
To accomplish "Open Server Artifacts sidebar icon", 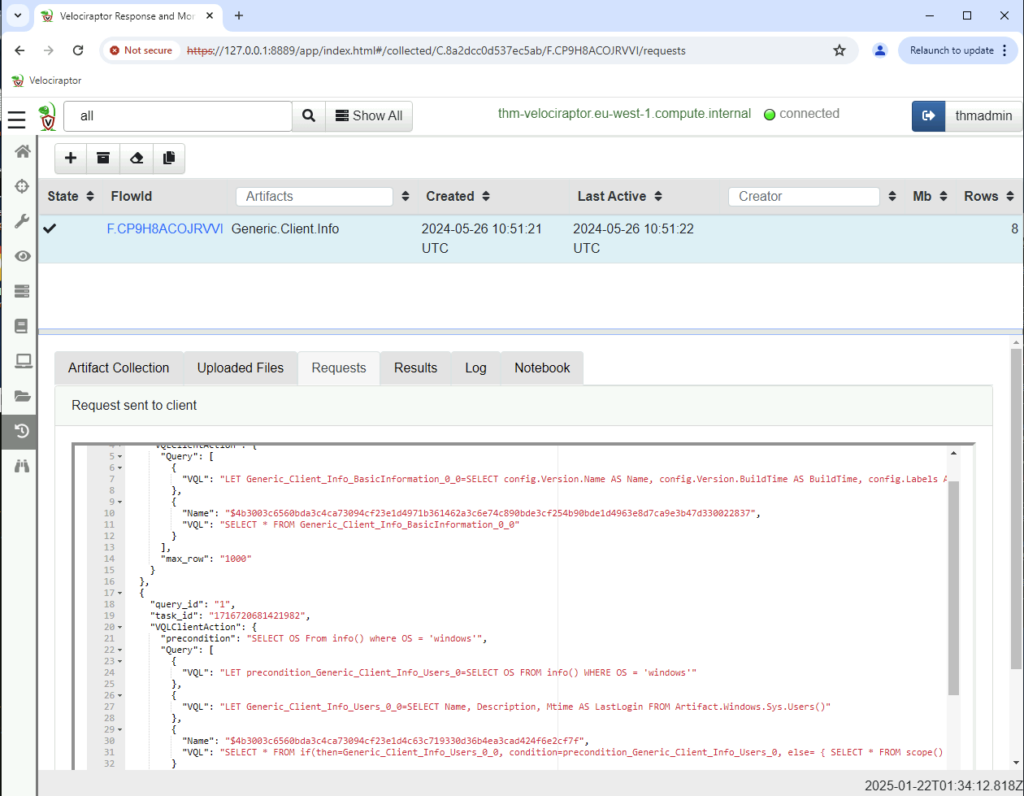I will coord(22,291).
